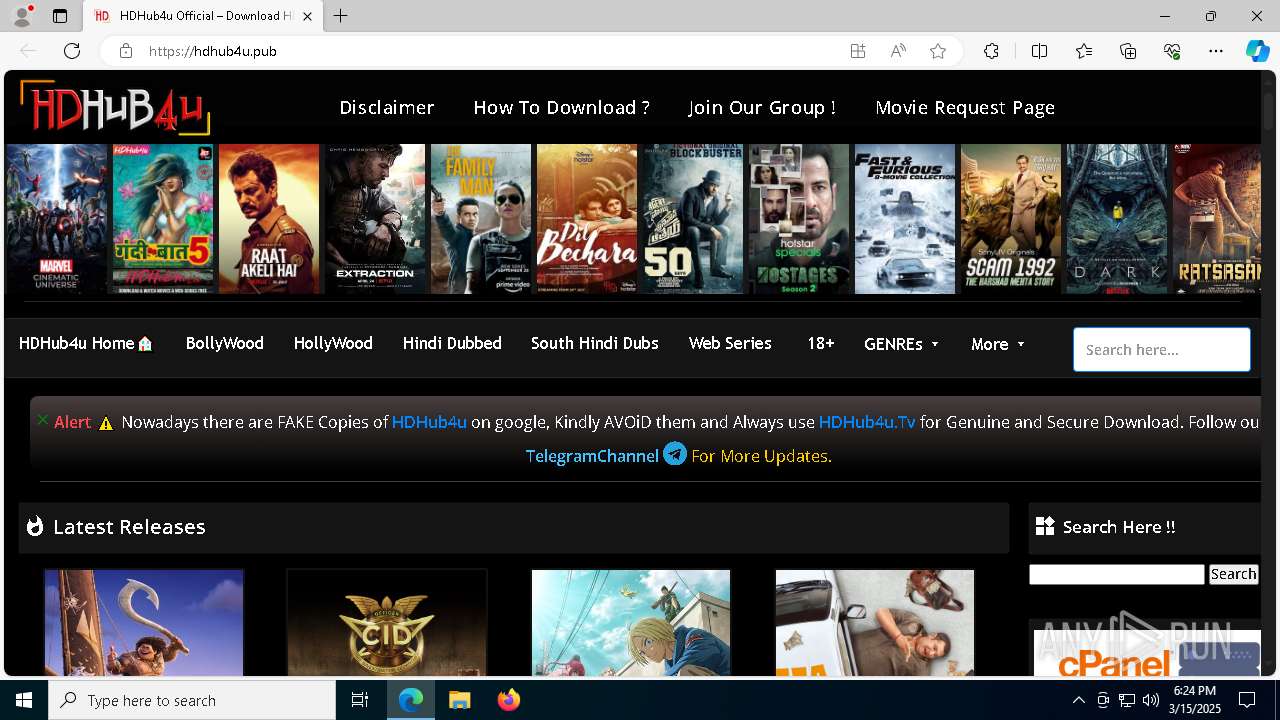Open a new browser tab
The width and height of the screenshot is (1280, 720).
point(340,16)
